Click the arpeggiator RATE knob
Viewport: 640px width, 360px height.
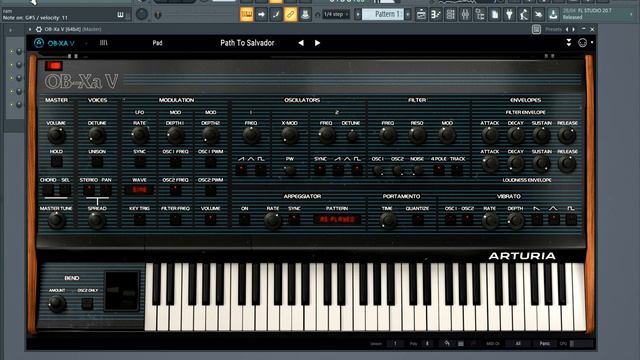pos(272,220)
